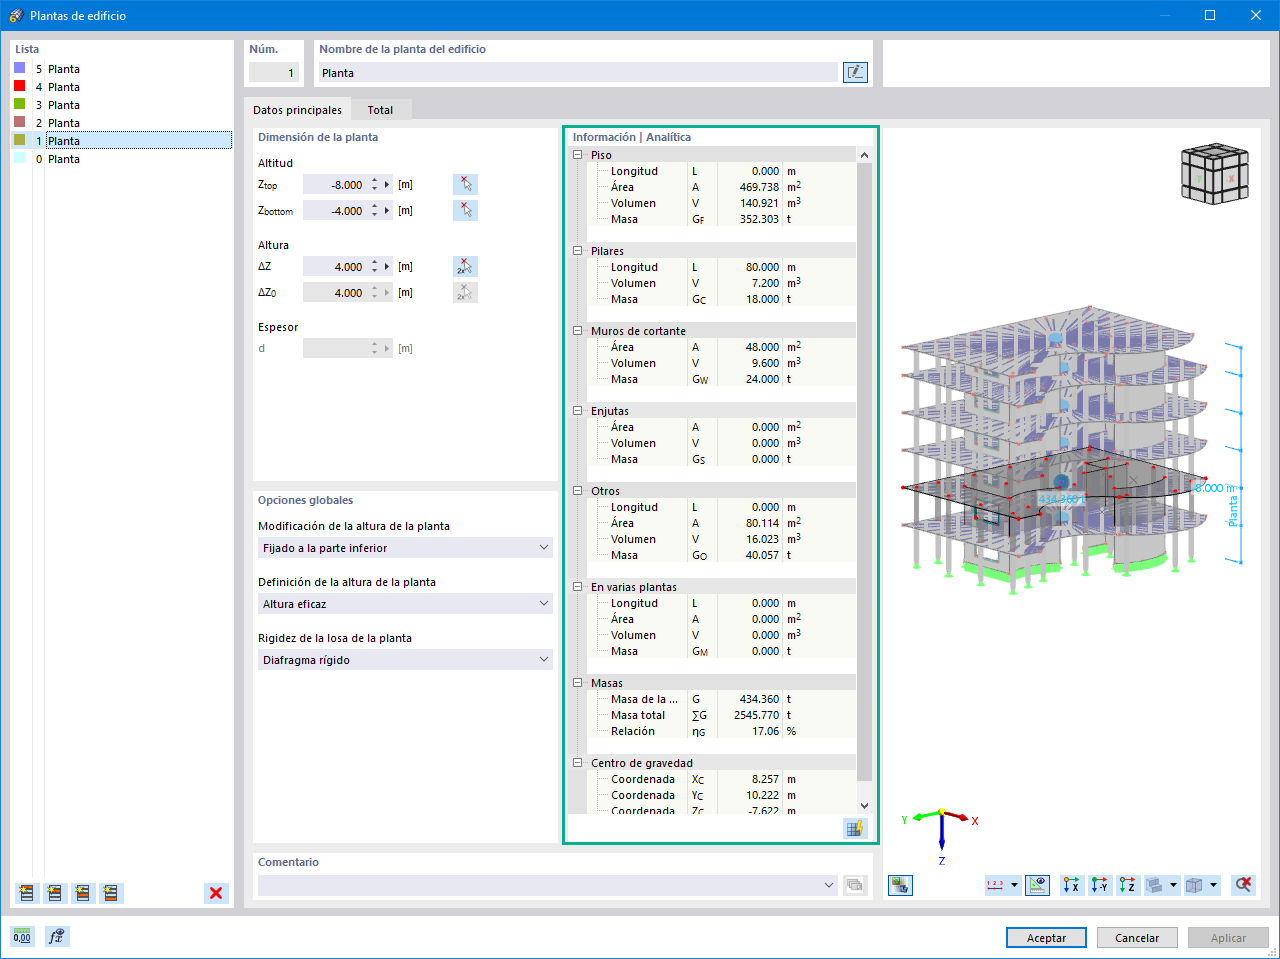1280x959 pixels.
Task: Open the story height modification dropdown
Action: pyautogui.click(x=405, y=548)
